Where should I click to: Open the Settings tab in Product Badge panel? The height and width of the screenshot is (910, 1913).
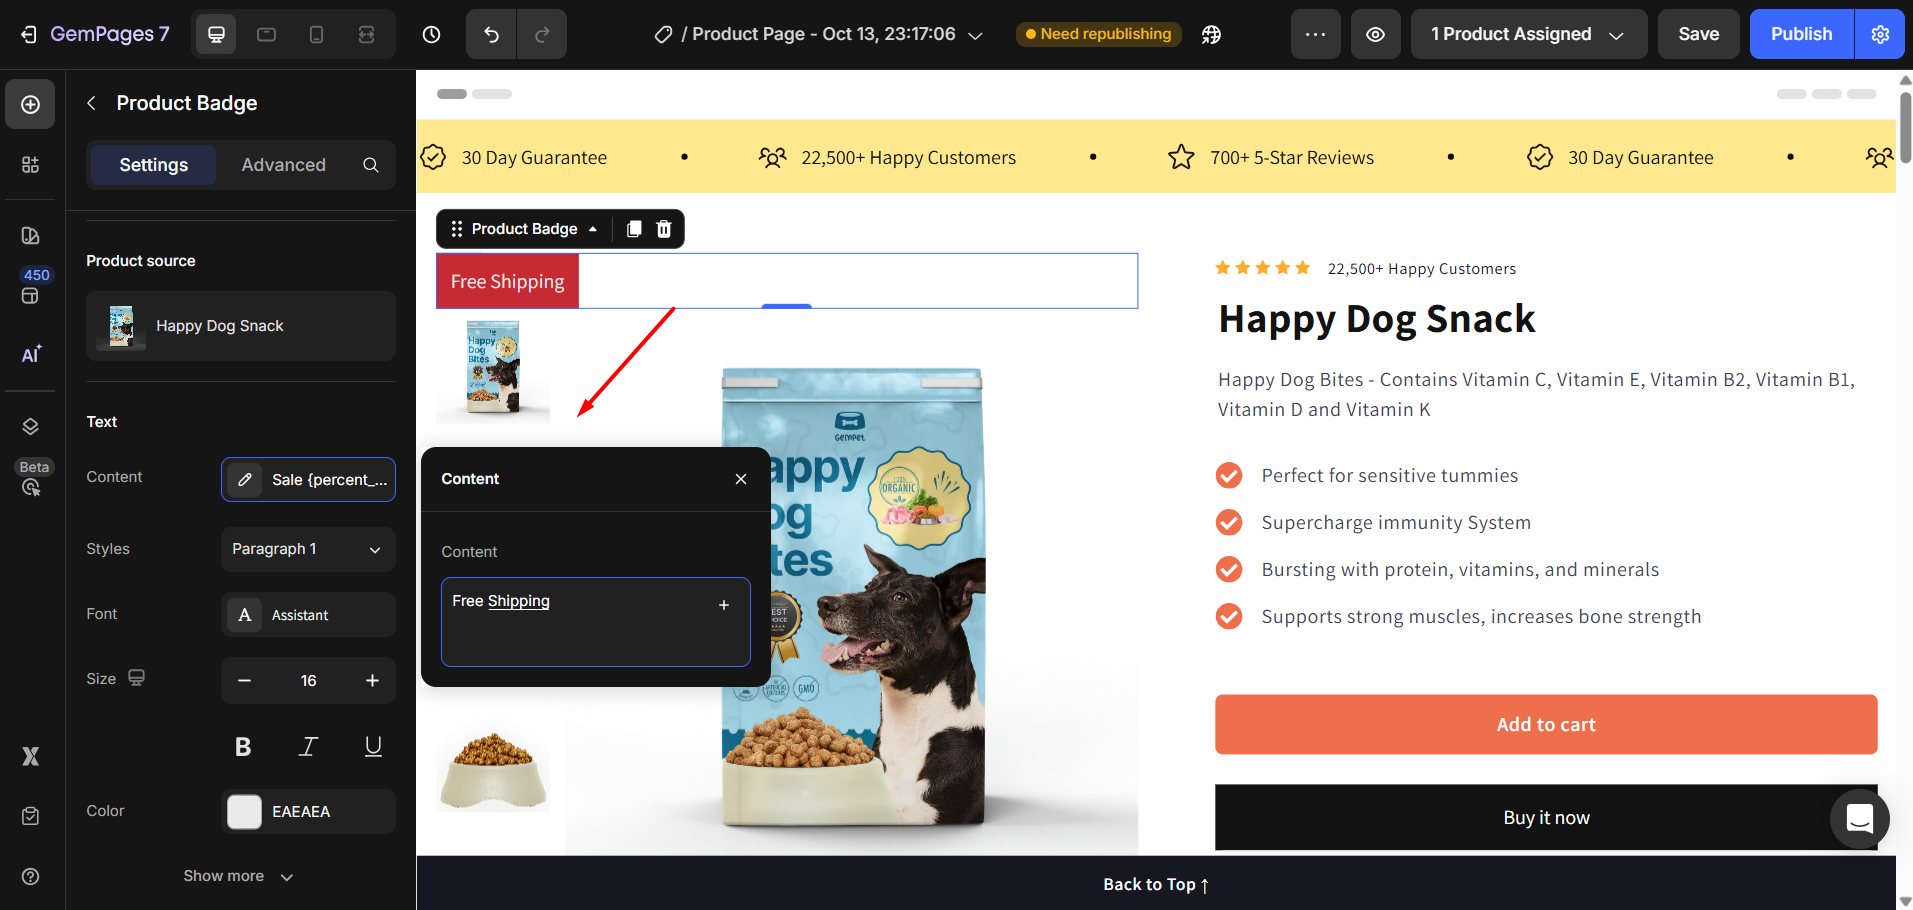152,164
